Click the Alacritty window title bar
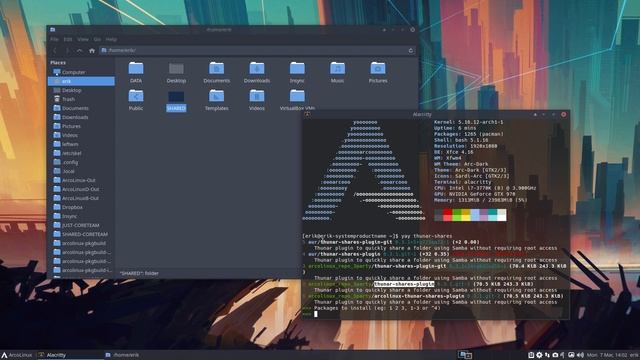The height and width of the screenshot is (360, 640). (436, 114)
